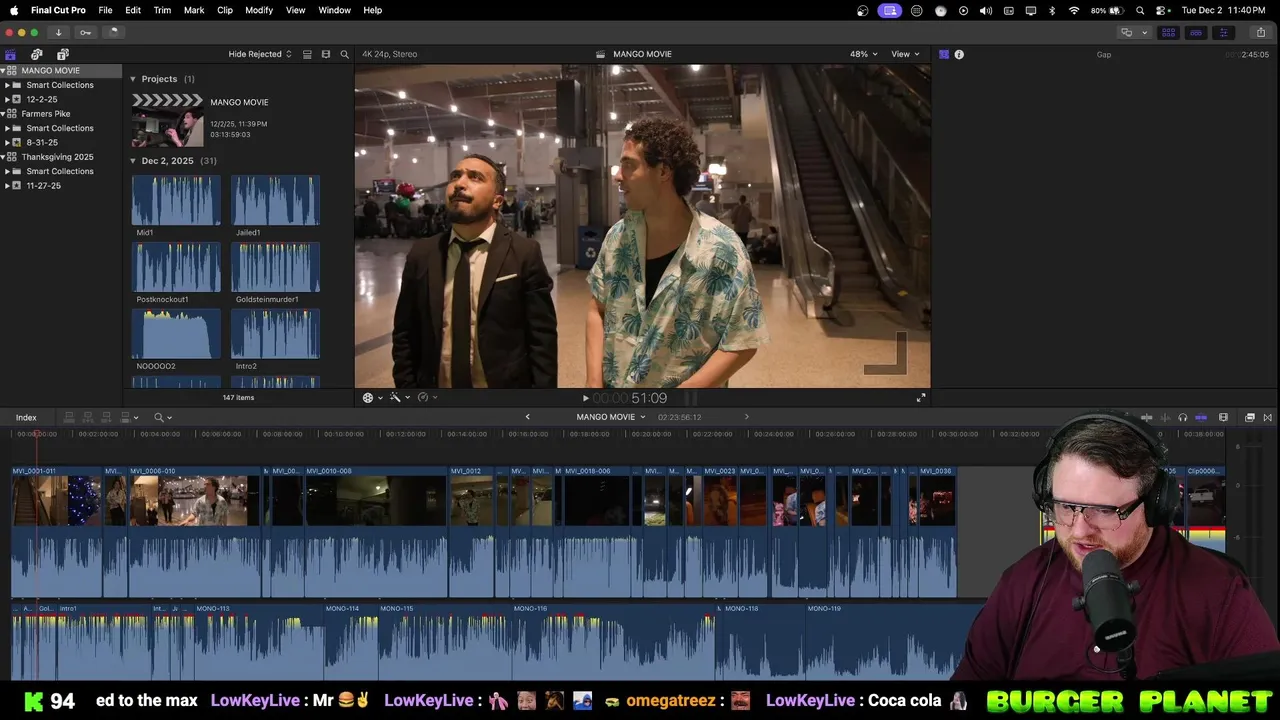
Task: Open Share button in toolbar
Action: (x=1261, y=32)
